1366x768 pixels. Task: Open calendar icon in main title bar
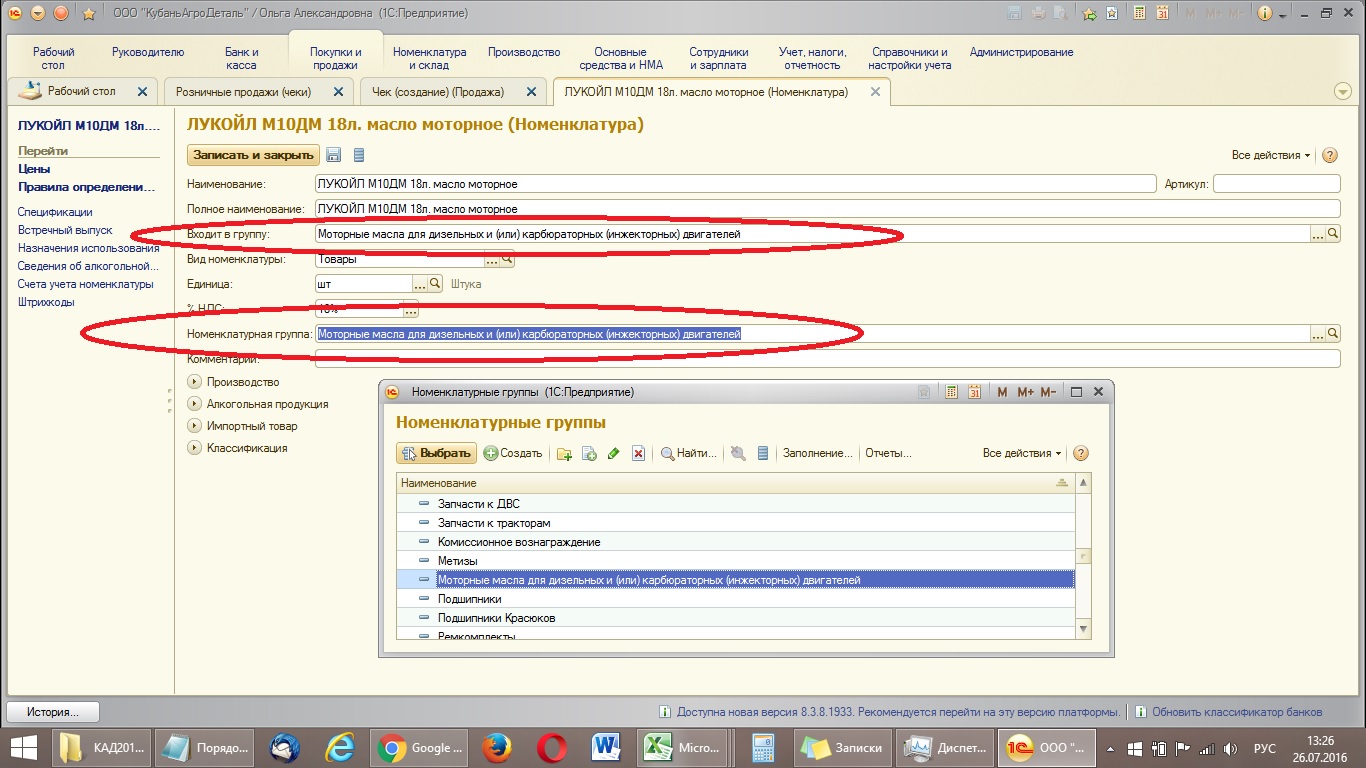pos(1162,13)
